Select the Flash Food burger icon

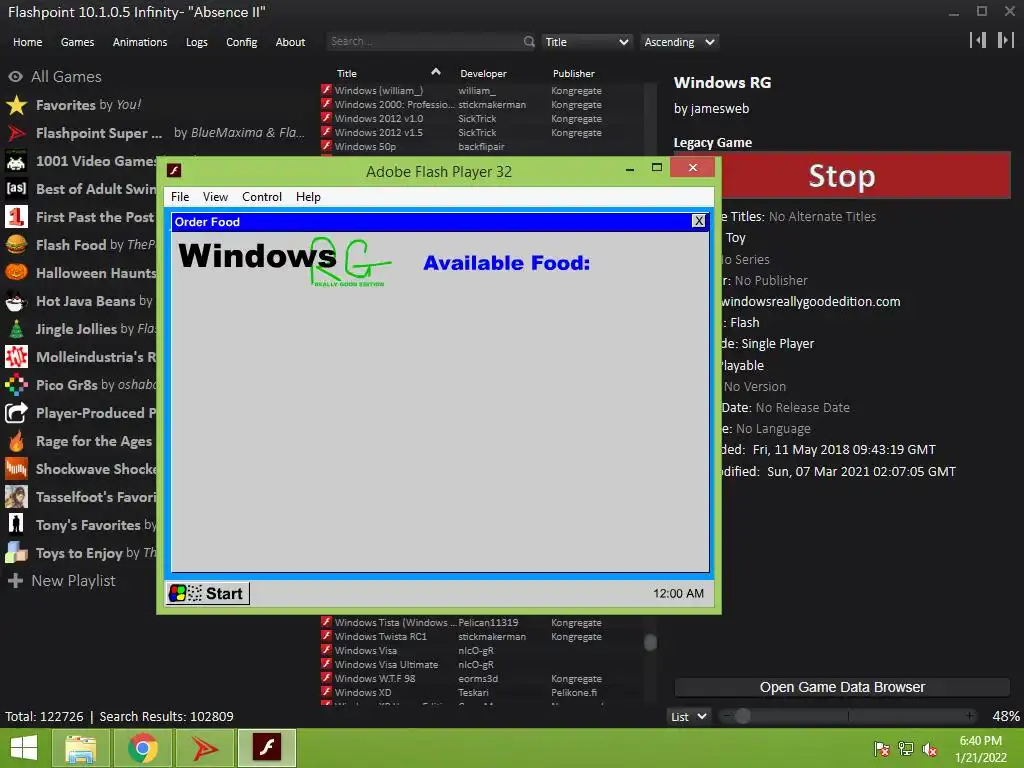(x=16, y=245)
